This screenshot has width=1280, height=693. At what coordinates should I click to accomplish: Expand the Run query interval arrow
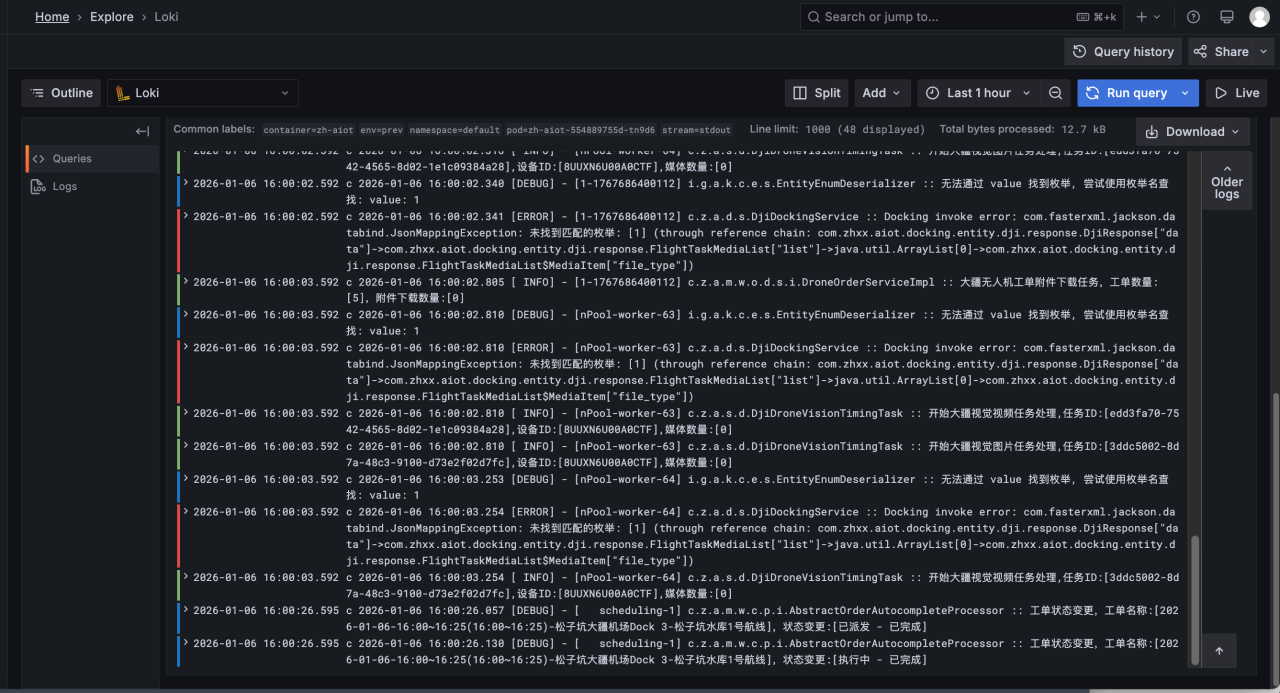point(1186,93)
